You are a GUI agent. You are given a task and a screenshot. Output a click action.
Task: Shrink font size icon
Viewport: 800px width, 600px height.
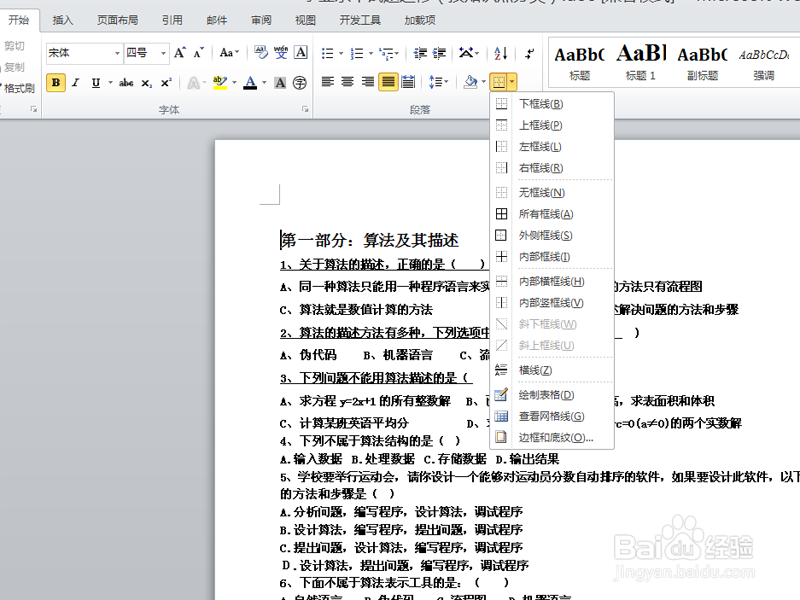click(198, 53)
